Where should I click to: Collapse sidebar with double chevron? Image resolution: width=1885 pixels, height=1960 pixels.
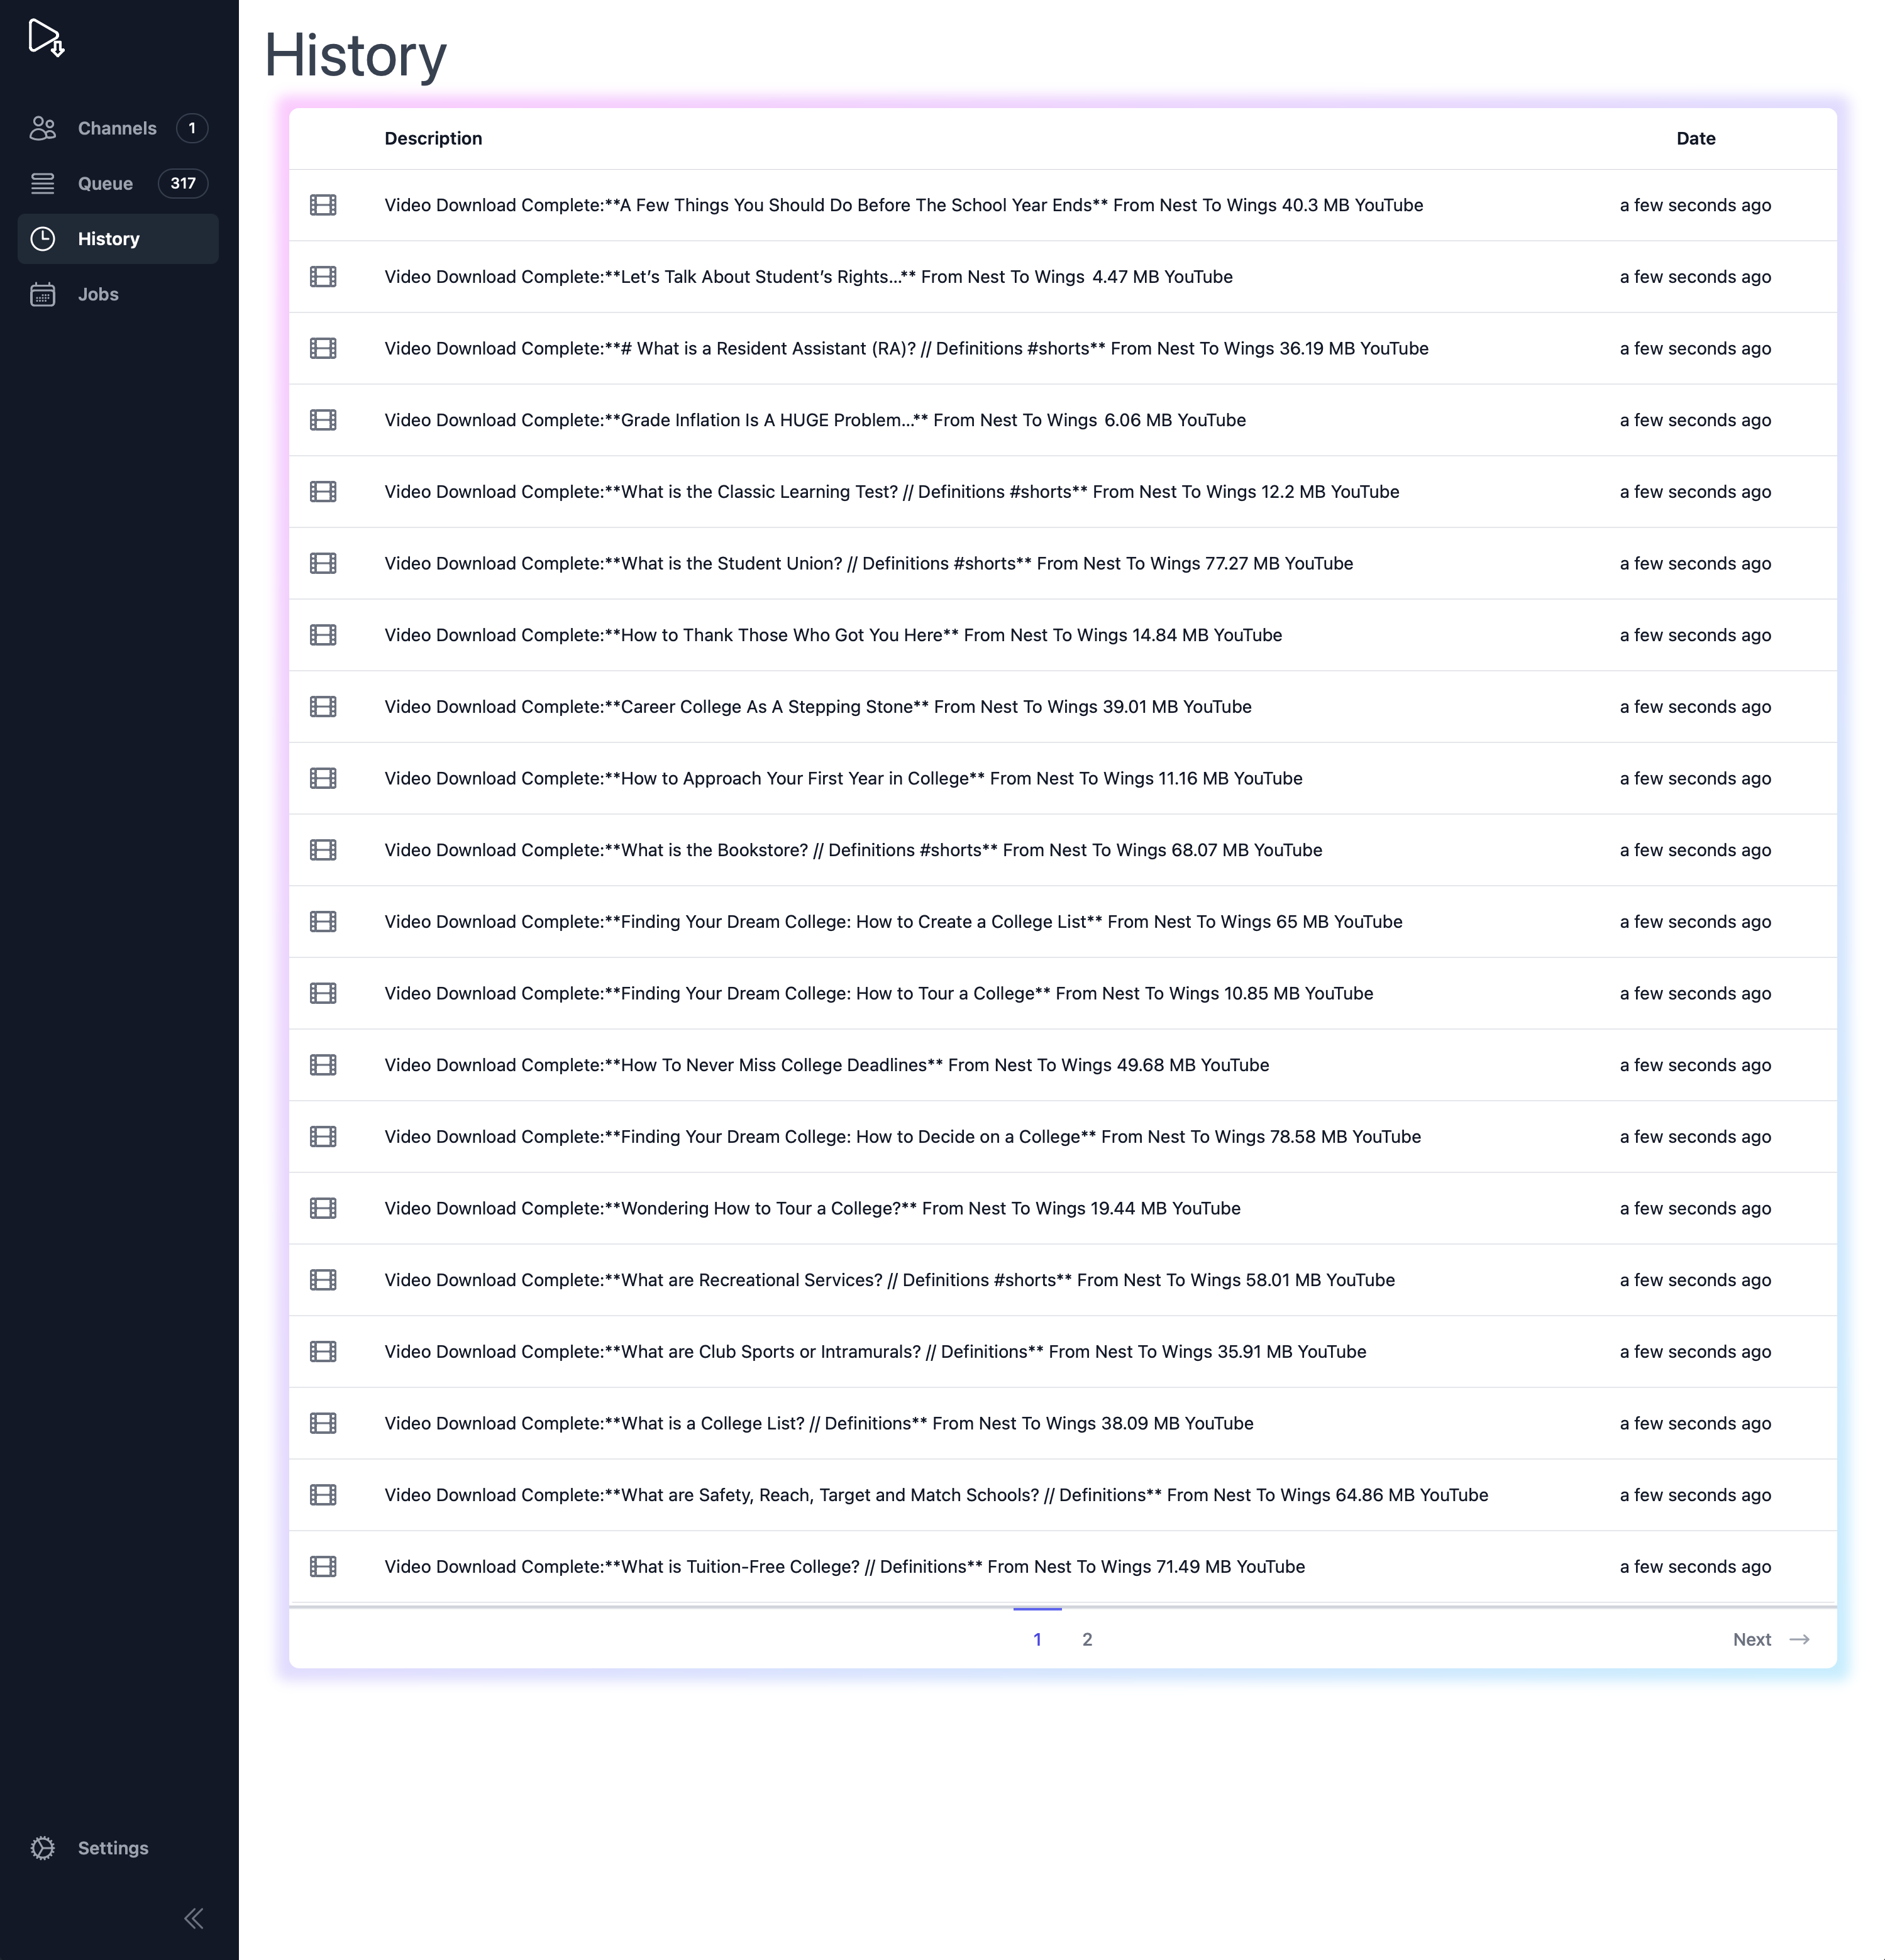click(194, 1918)
